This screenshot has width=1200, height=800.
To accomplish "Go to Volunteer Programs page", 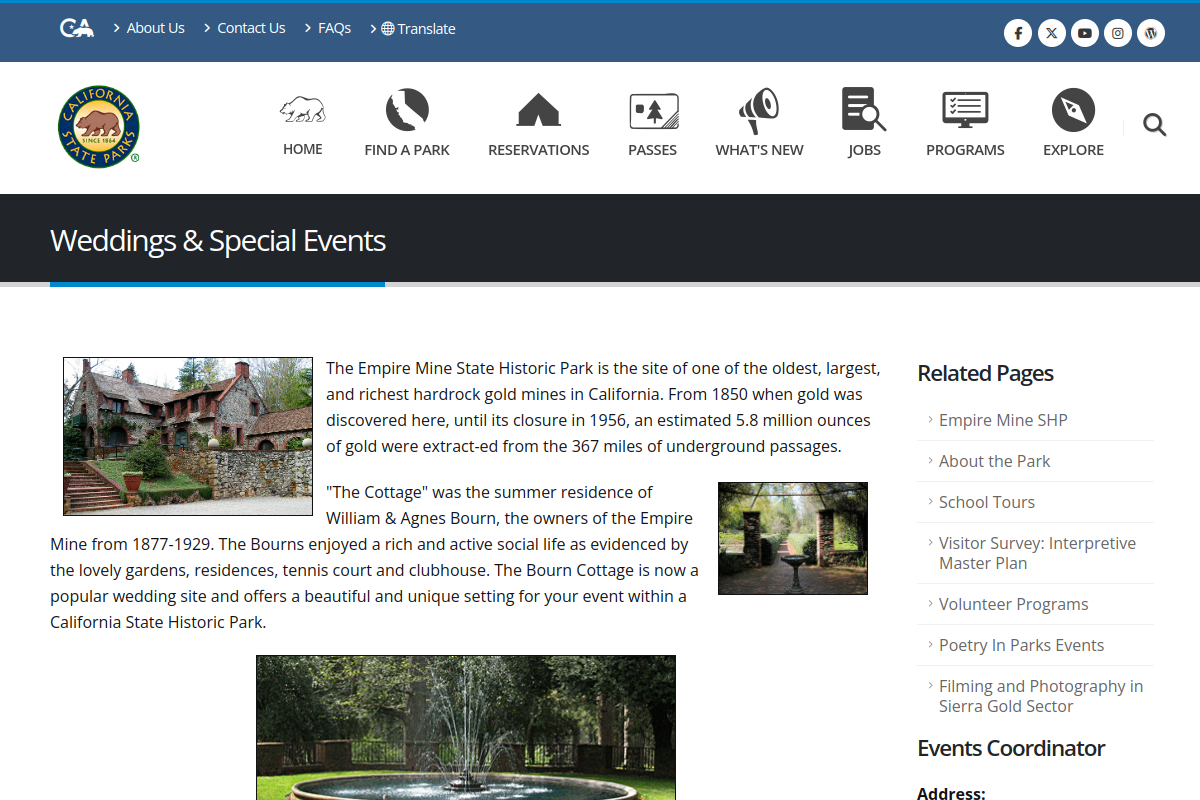I will click(1013, 604).
